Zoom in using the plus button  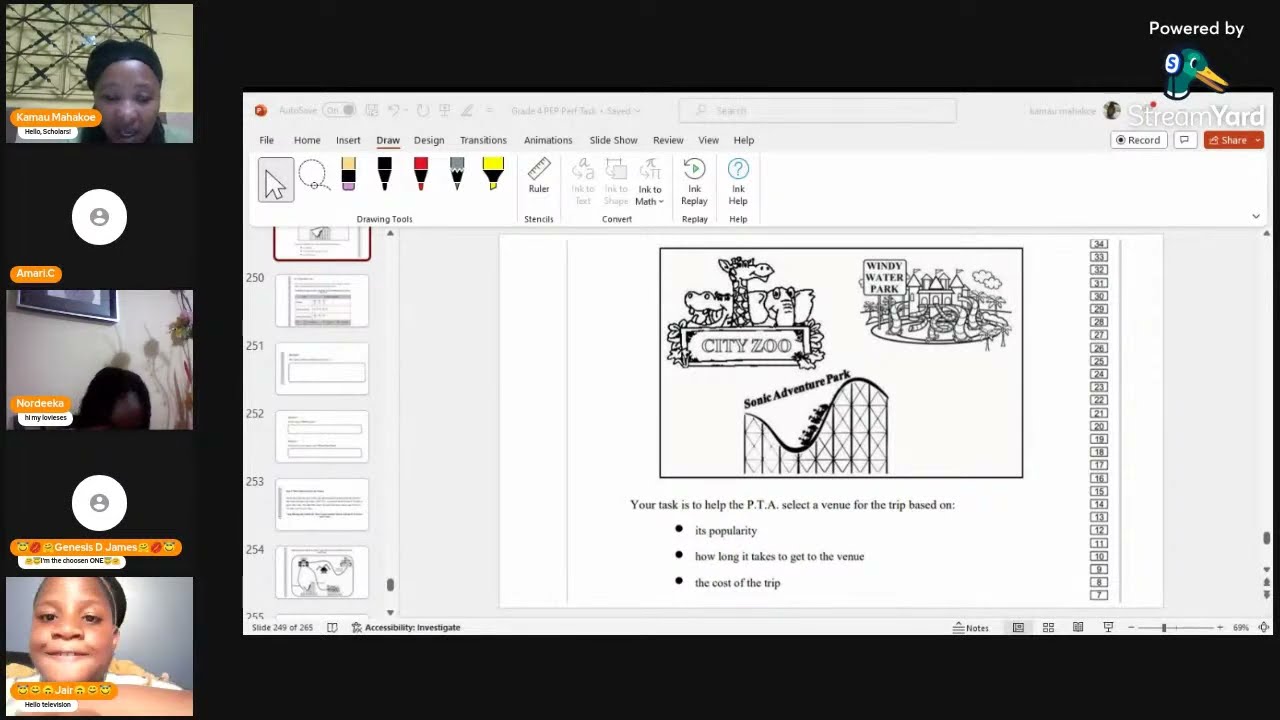click(1219, 627)
